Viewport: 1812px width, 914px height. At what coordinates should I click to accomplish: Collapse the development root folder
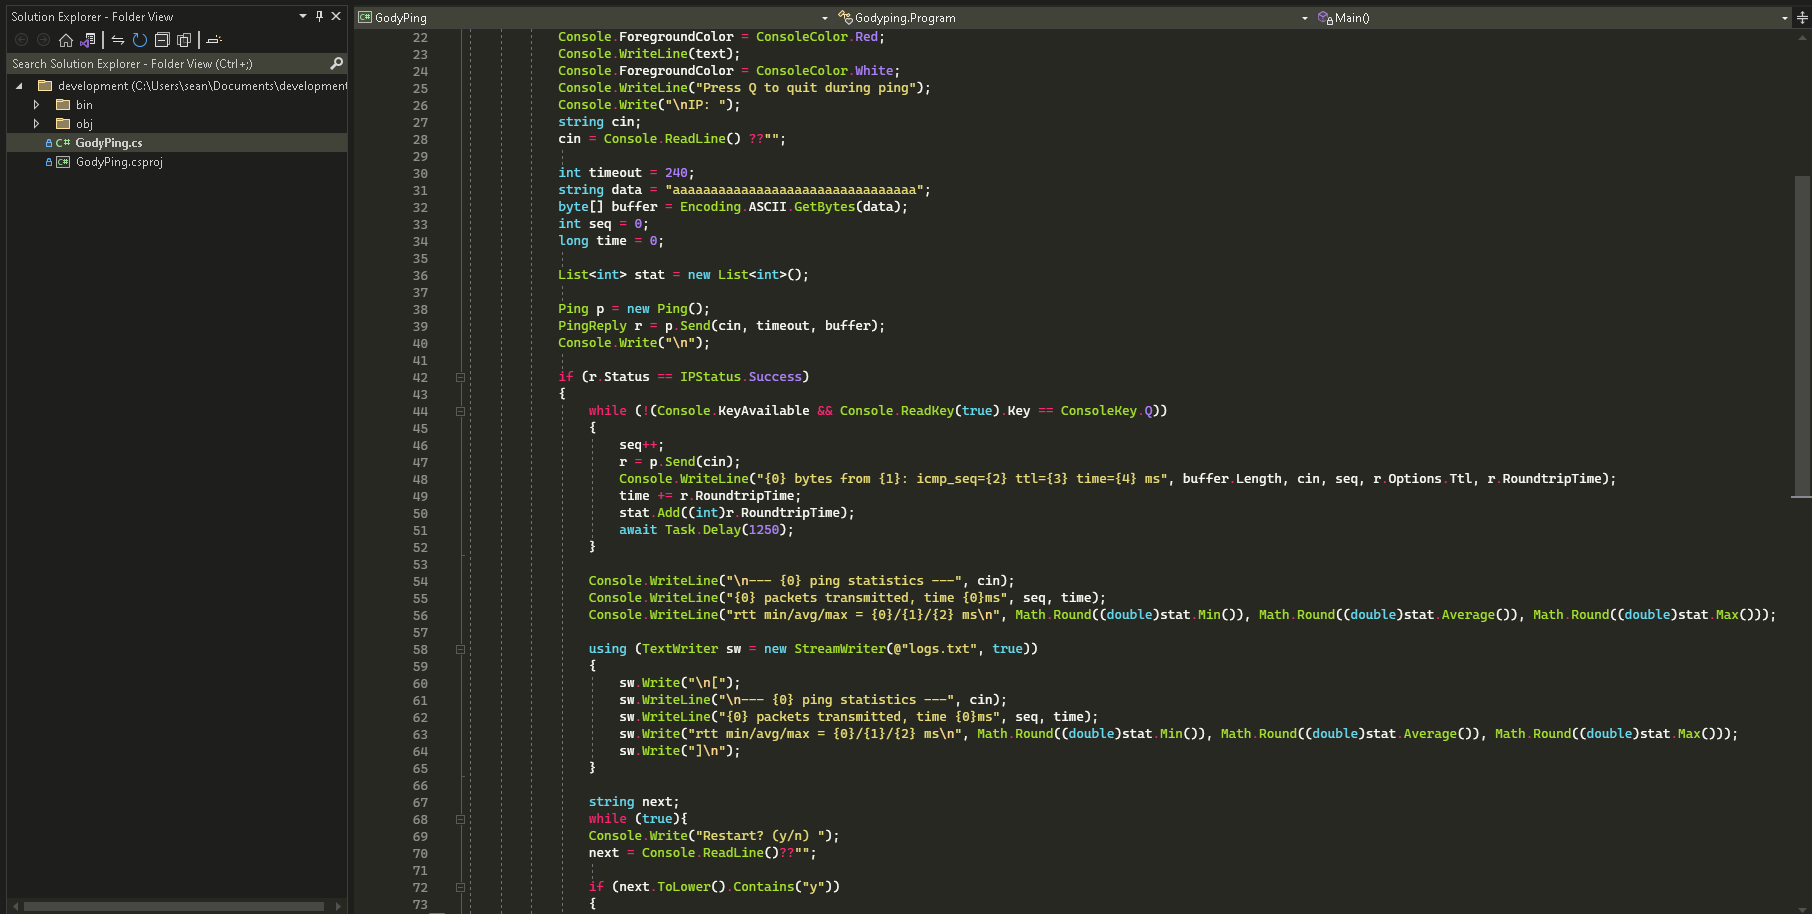coord(19,86)
